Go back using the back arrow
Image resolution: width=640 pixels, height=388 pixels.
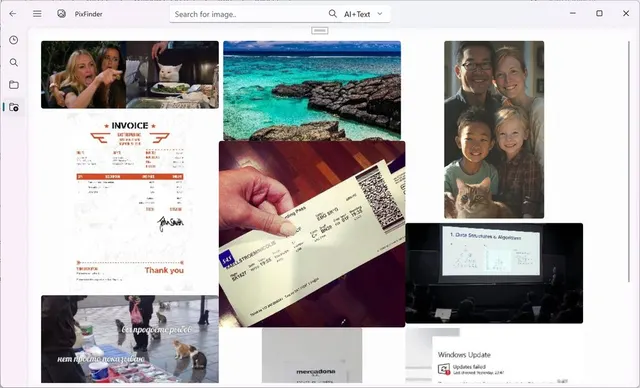tap(13, 14)
